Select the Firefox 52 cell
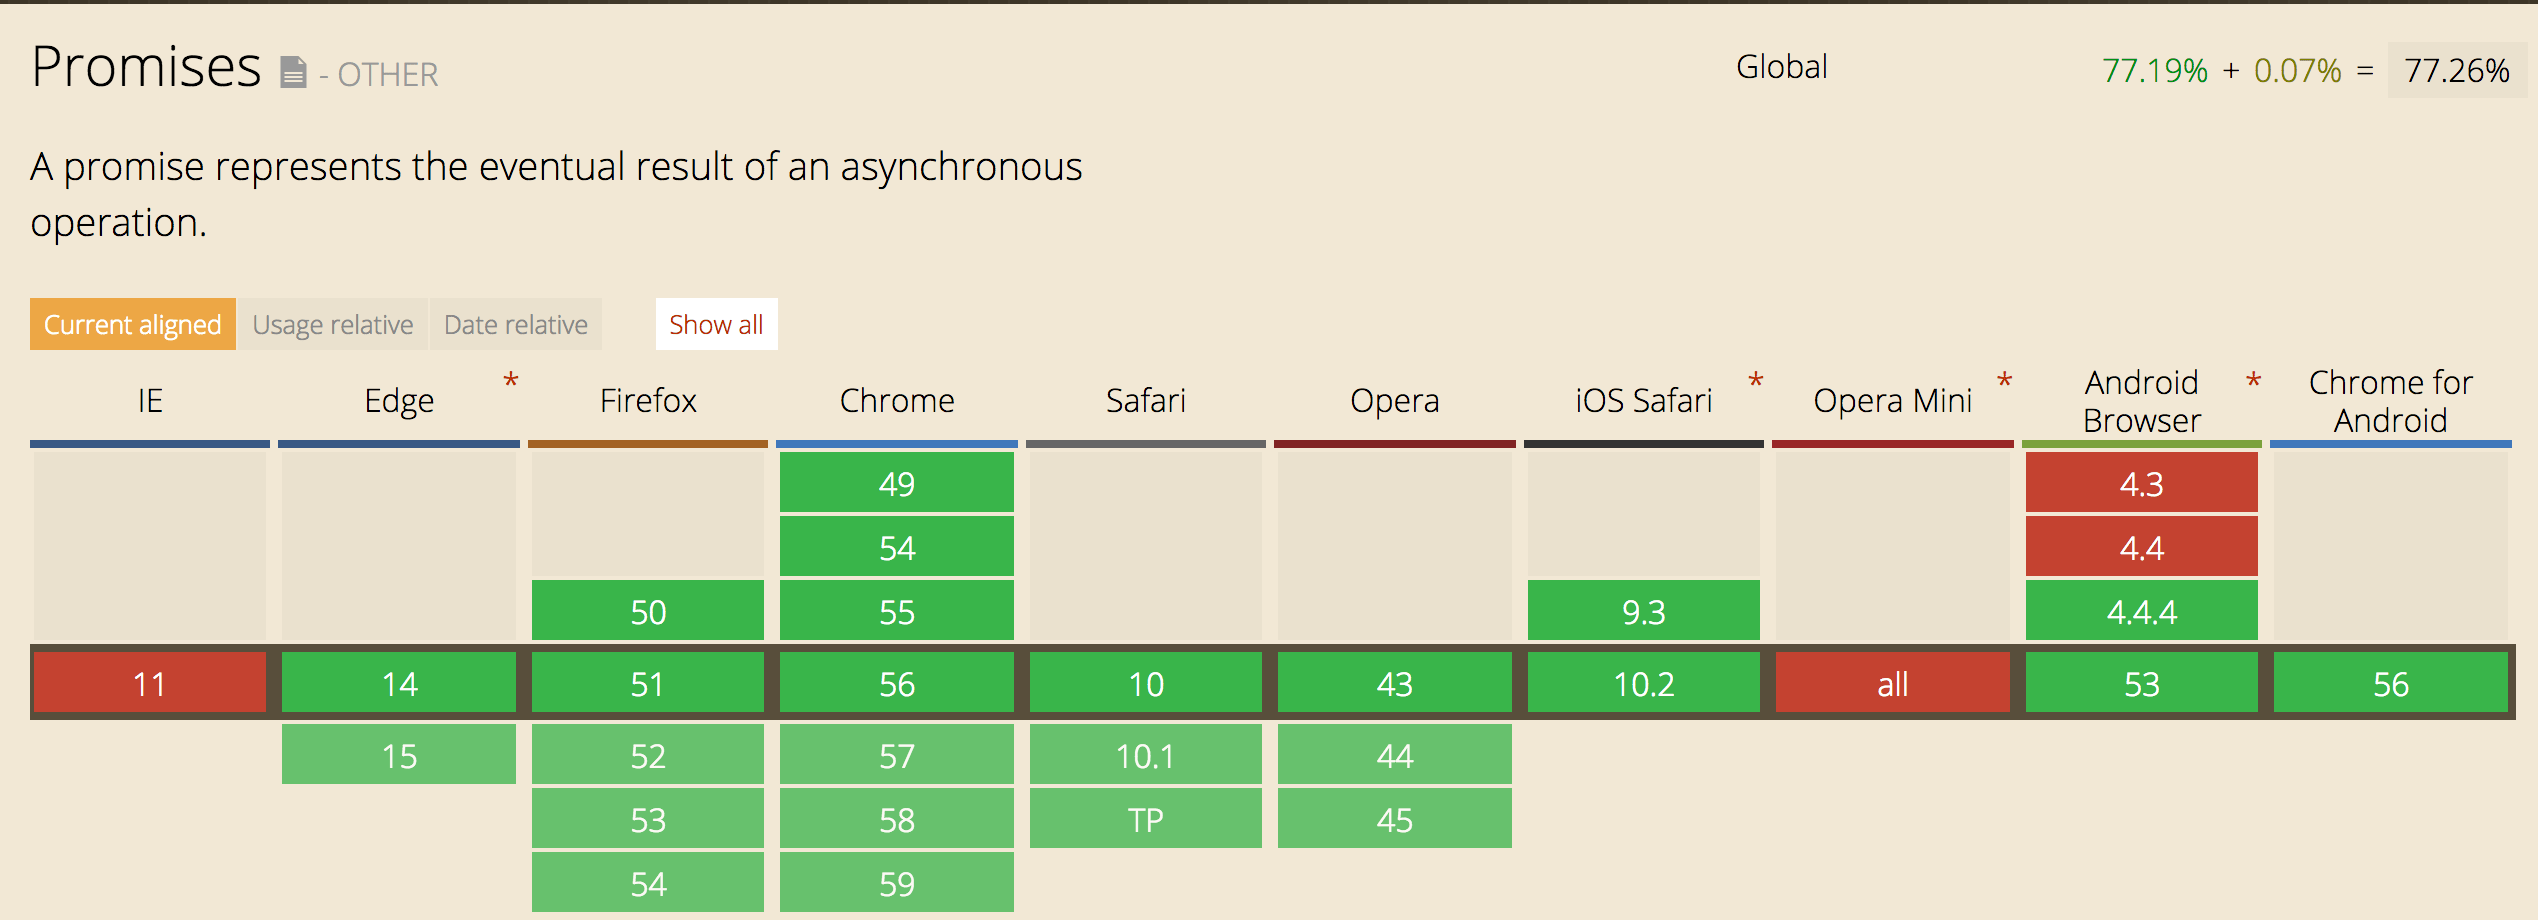The width and height of the screenshot is (2538, 920). 648,755
